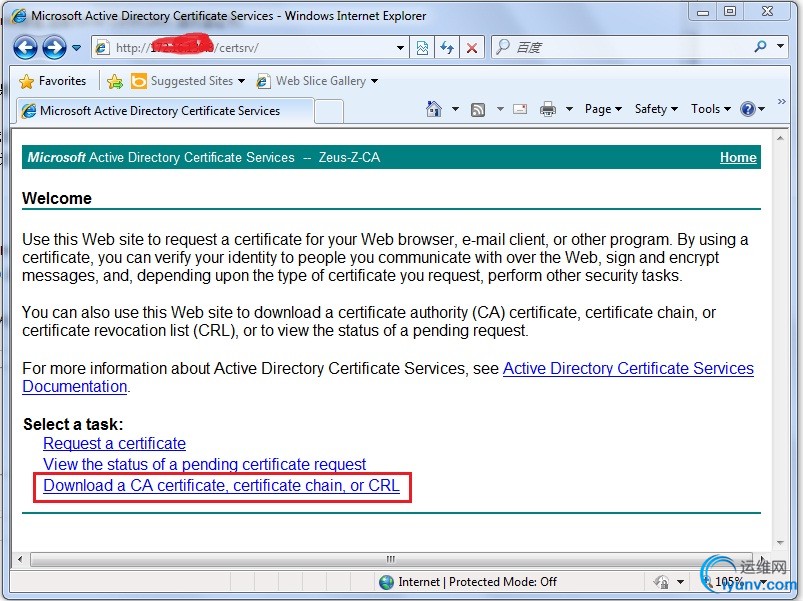Click Internet Protected Mode status bar zone
The width and height of the screenshot is (803, 601).
pyautogui.click(x=477, y=582)
